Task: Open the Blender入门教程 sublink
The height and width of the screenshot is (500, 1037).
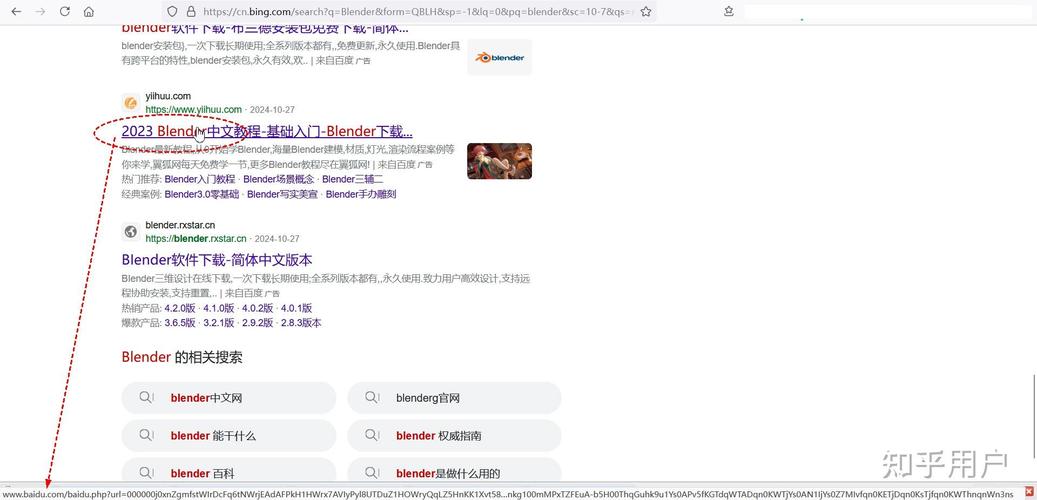Action: (x=200, y=179)
